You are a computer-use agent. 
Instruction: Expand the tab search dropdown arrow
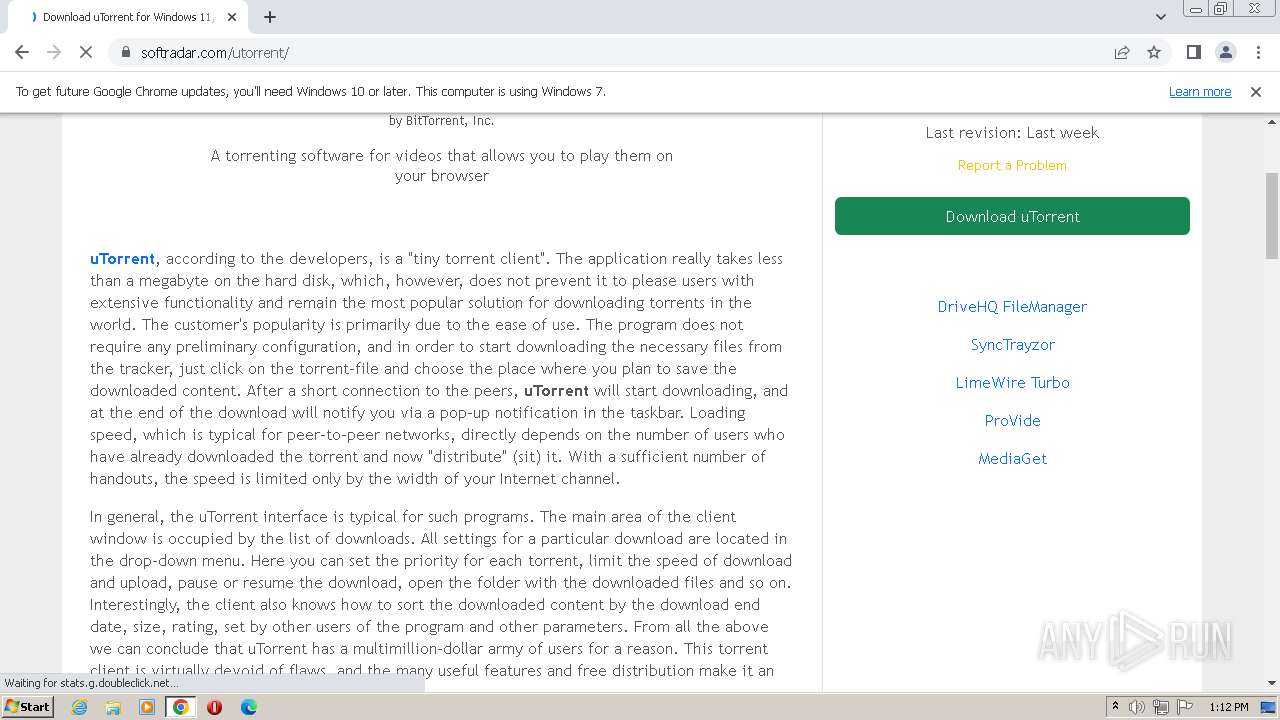tap(1161, 17)
